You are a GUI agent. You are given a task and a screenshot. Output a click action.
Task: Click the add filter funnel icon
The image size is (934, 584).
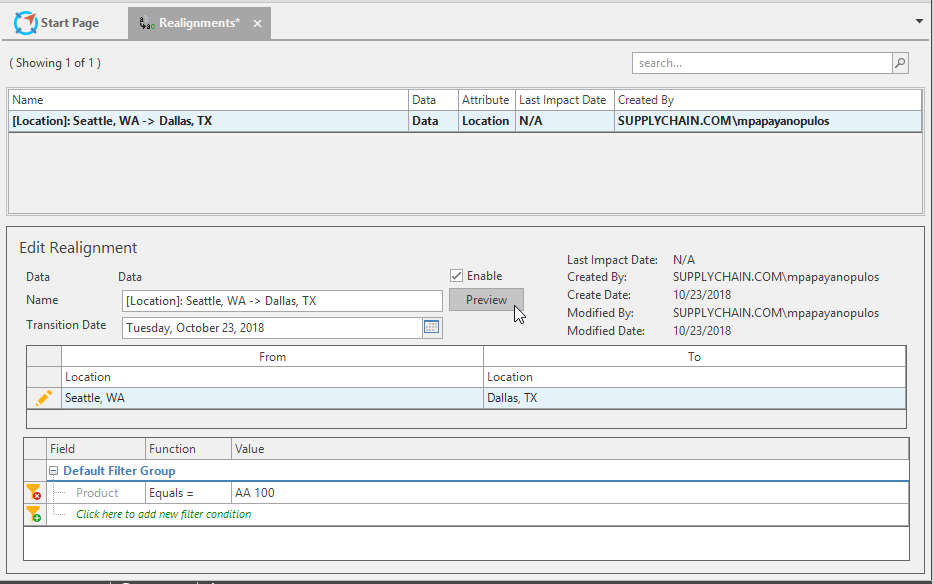[33, 514]
